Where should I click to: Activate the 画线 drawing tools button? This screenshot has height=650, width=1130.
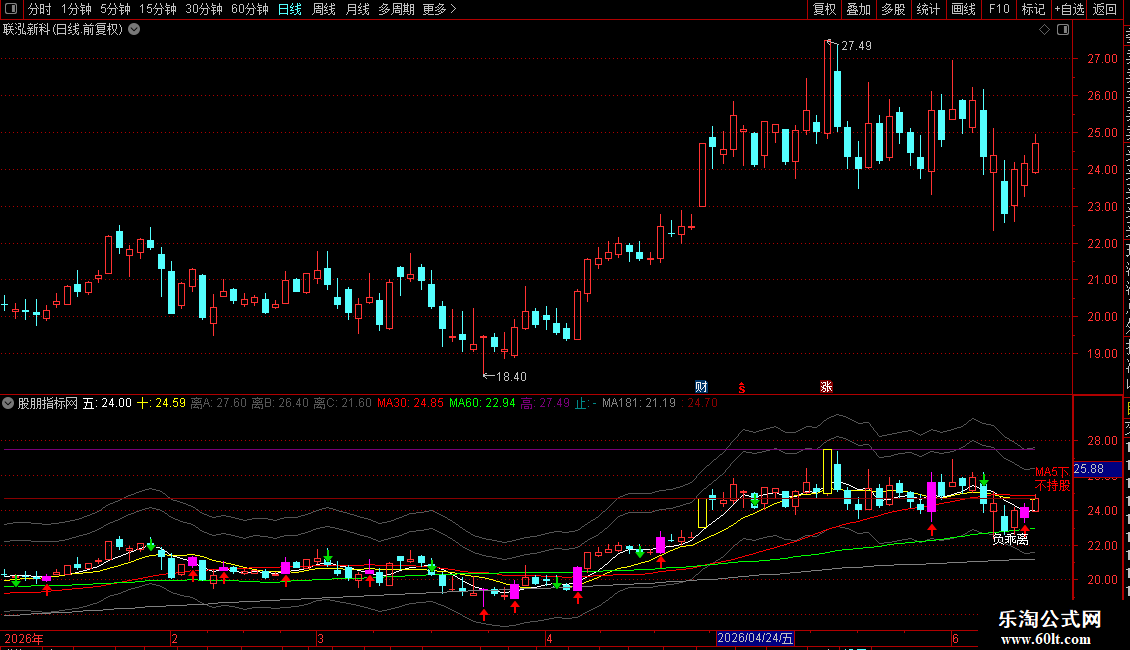point(963,9)
